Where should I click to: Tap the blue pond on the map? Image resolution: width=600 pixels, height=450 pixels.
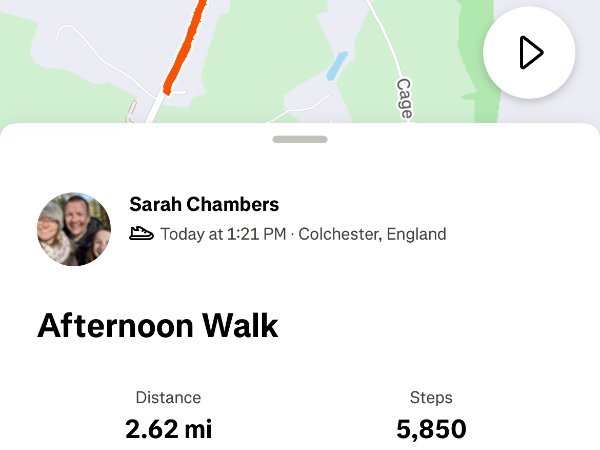click(335, 66)
